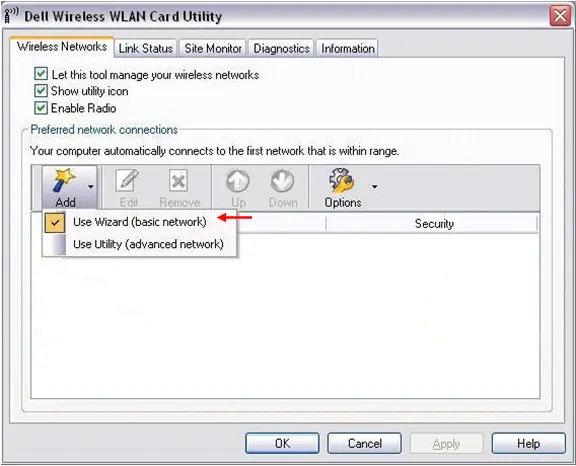Toggle the Show utility icon checkbox
The image size is (576, 466).
tap(41, 91)
